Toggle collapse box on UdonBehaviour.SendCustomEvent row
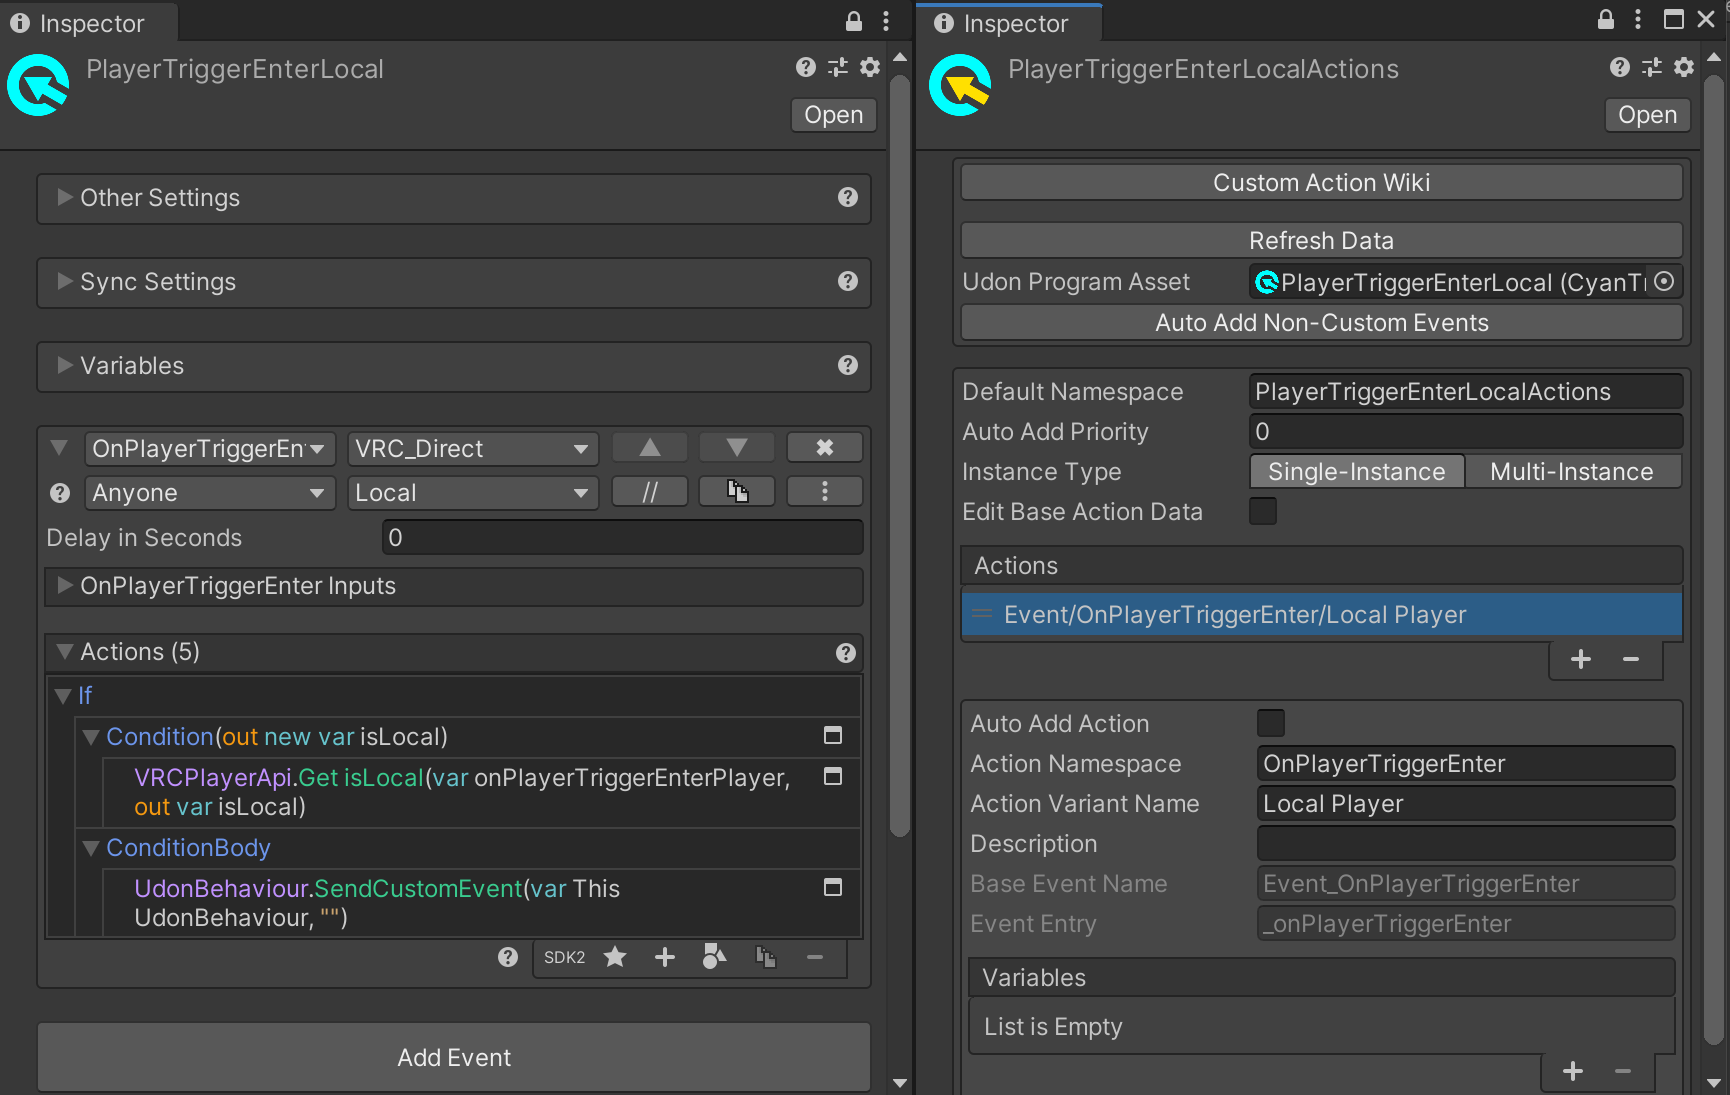This screenshot has height=1095, width=1730. pos(832,888)
